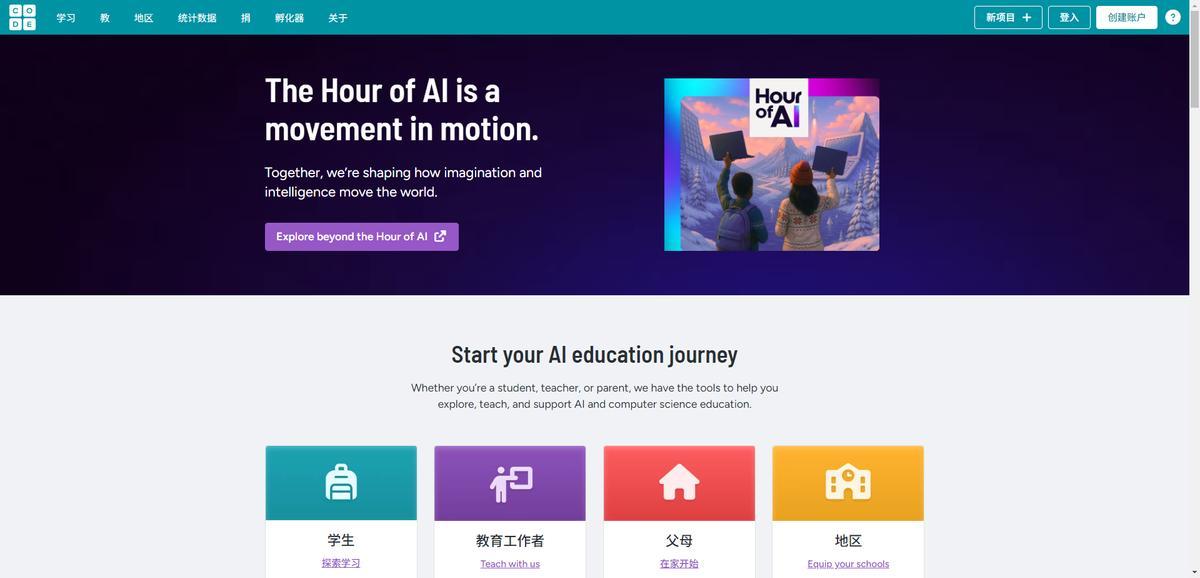Click the yellow school building icon
This screenshot has height=578, width=1200.
point(848,483)
